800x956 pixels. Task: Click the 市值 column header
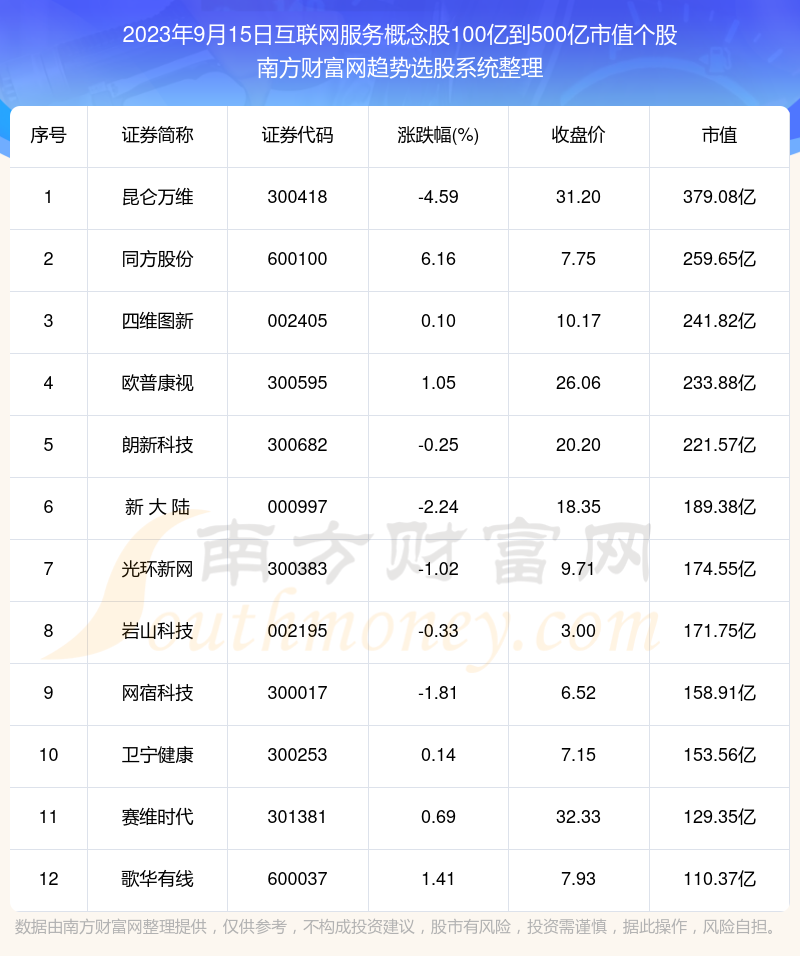[720, 135]
